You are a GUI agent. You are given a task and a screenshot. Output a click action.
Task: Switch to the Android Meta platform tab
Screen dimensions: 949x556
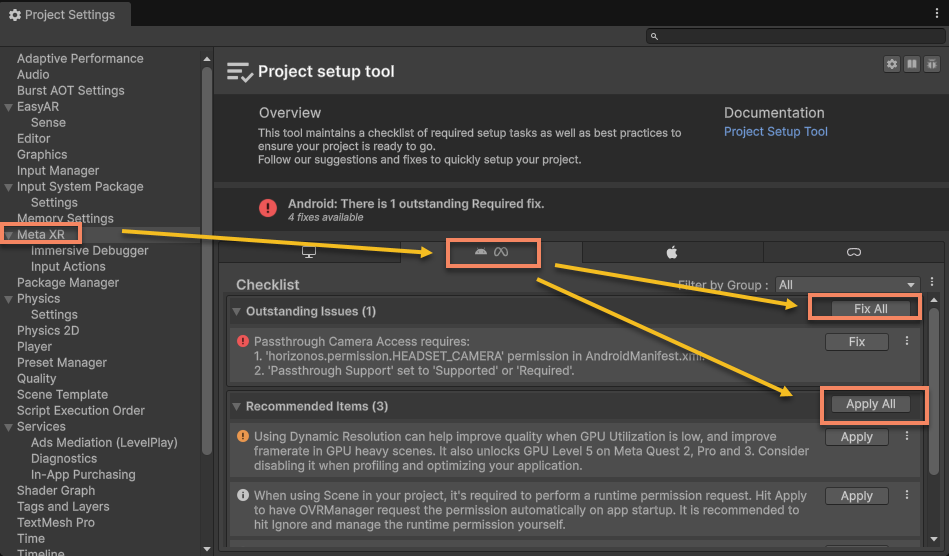491,252
